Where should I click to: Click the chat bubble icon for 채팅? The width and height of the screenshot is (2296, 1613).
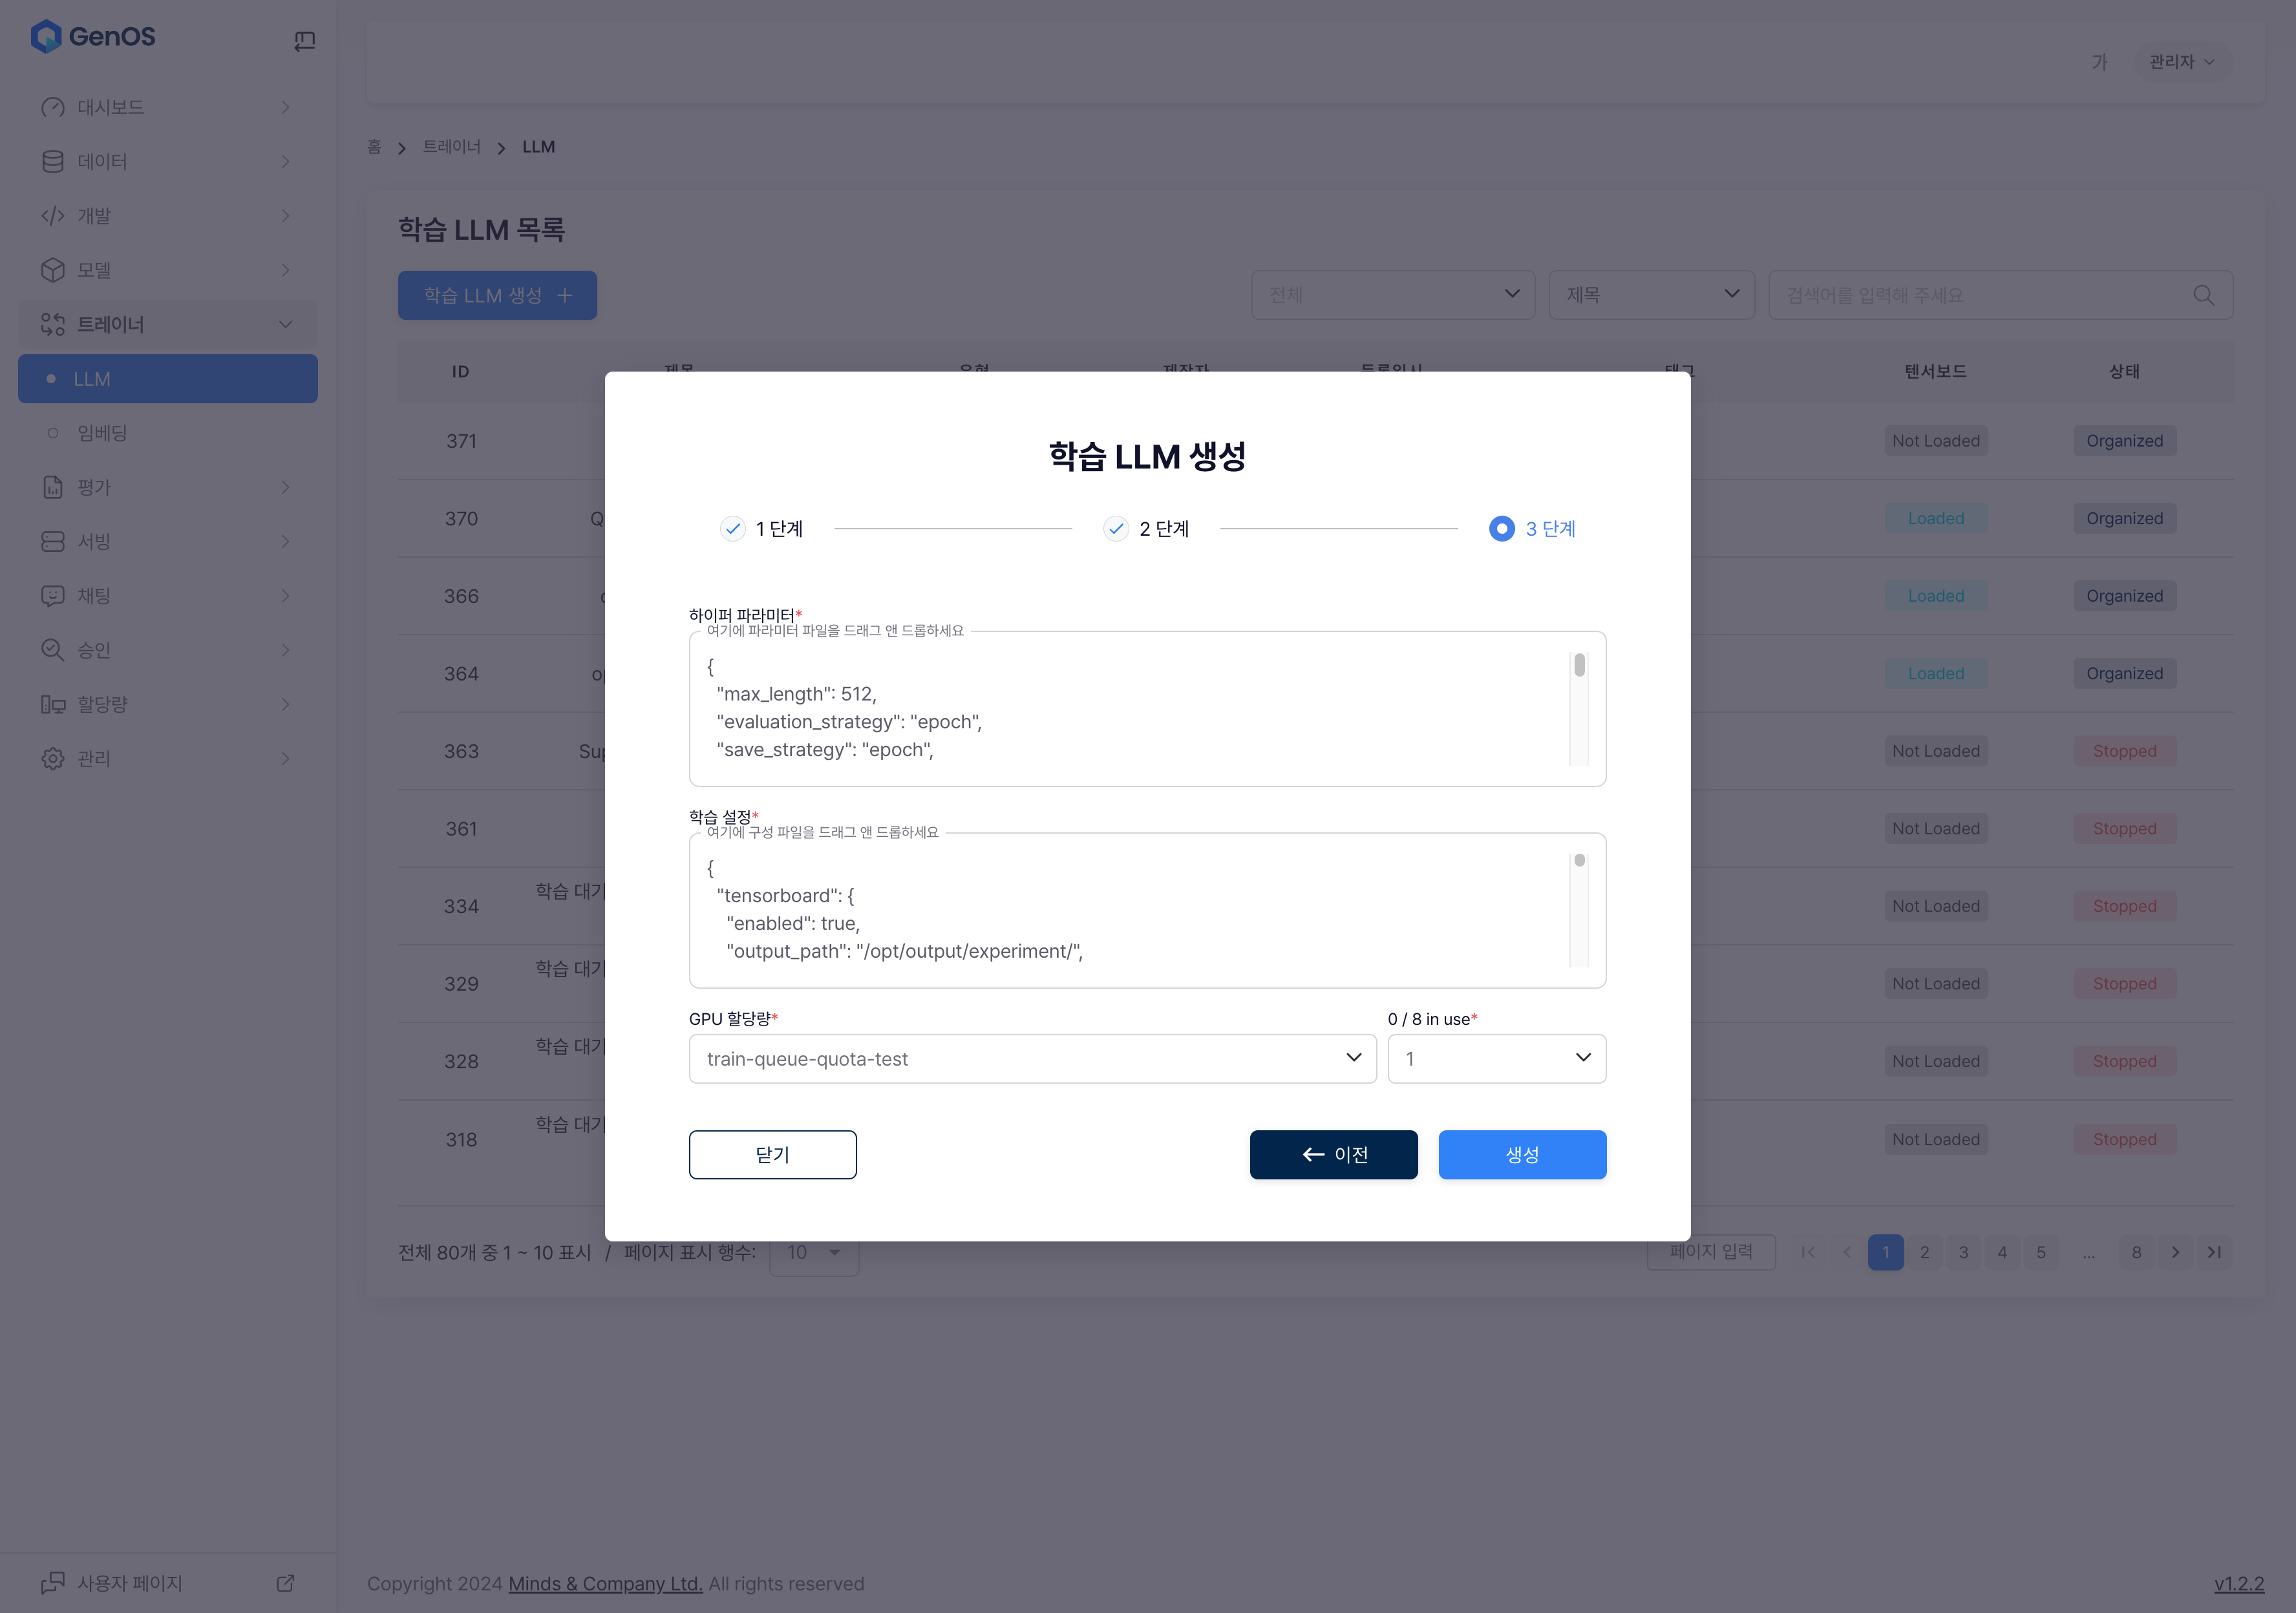point(53,596)
